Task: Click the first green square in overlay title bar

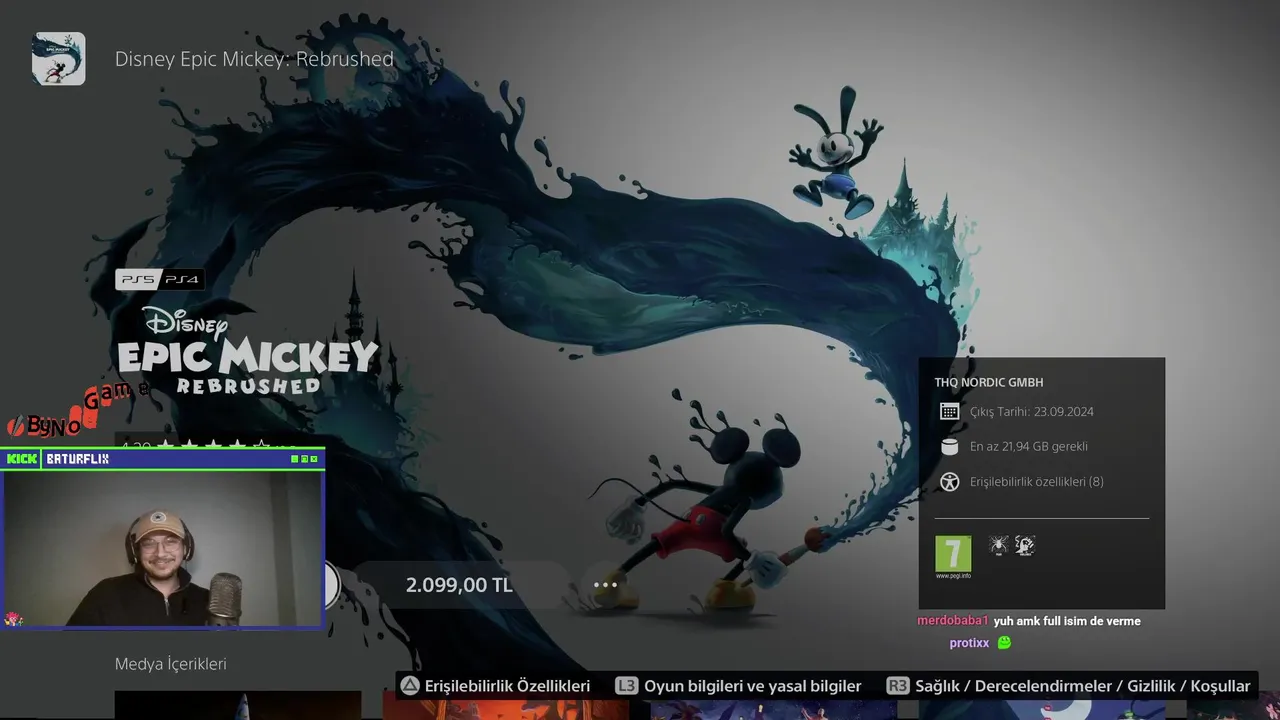Action: [295, 459]
